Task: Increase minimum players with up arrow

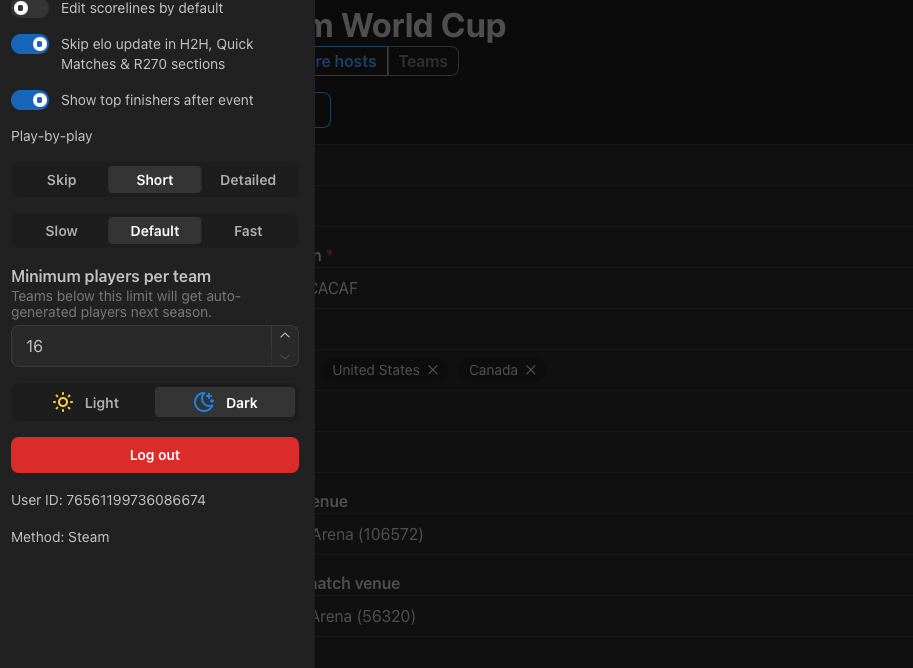Action: pos(285,336)
